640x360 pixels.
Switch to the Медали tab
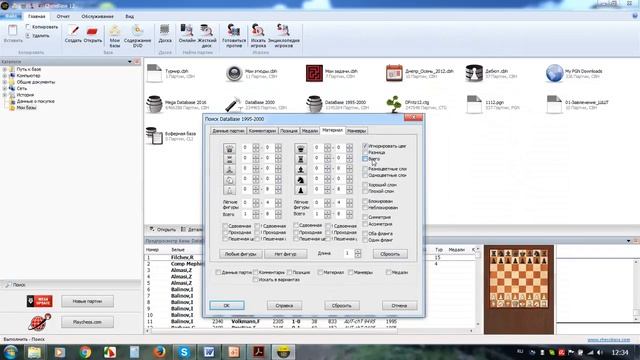coord(310,131)
